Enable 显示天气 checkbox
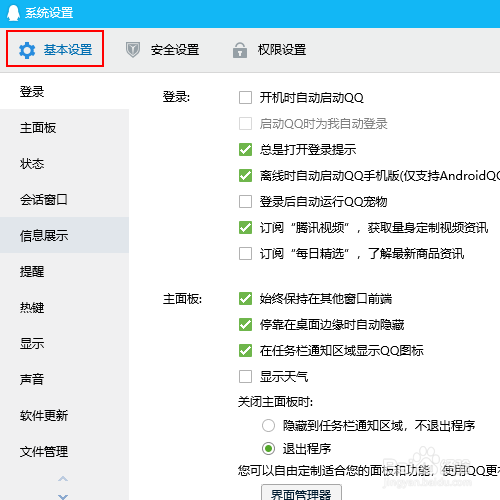Screen dimensions: 500x500 (245, 377)
